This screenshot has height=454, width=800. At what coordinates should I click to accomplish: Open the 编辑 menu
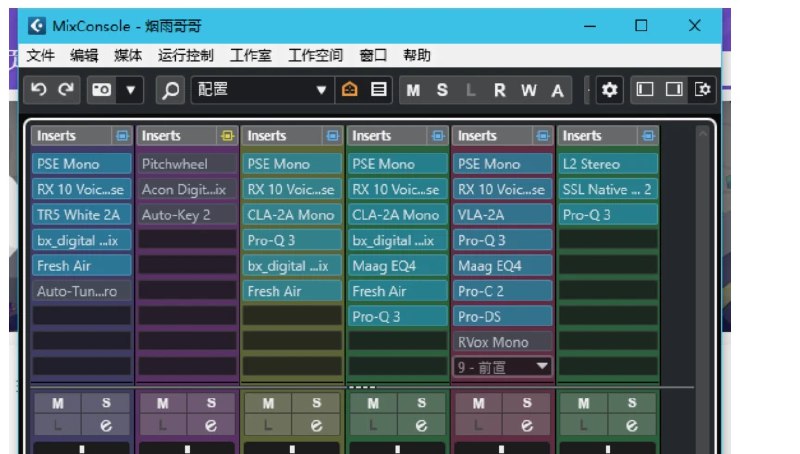pyautogui.click(x=84, y=55)
